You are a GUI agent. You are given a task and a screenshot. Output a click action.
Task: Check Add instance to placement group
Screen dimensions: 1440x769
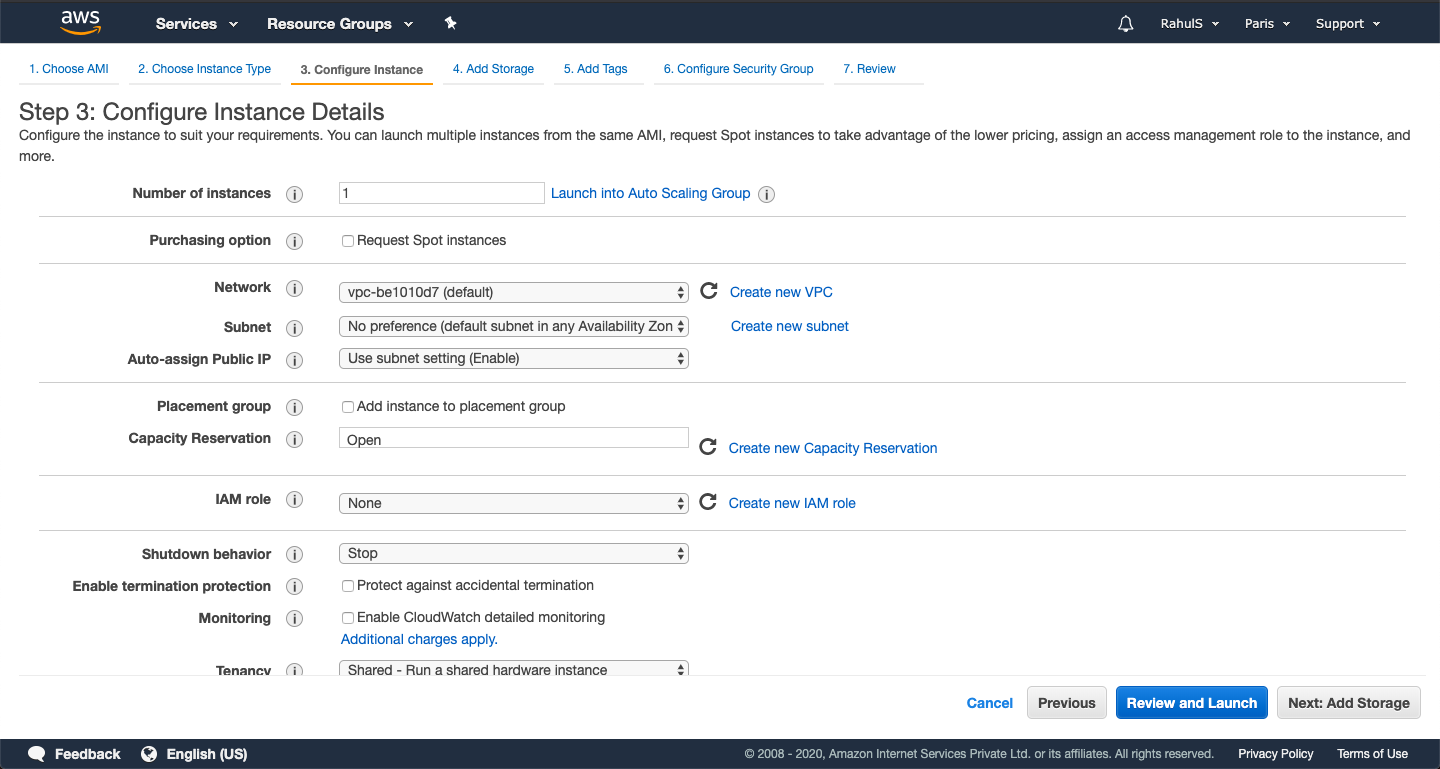[348, 407]
